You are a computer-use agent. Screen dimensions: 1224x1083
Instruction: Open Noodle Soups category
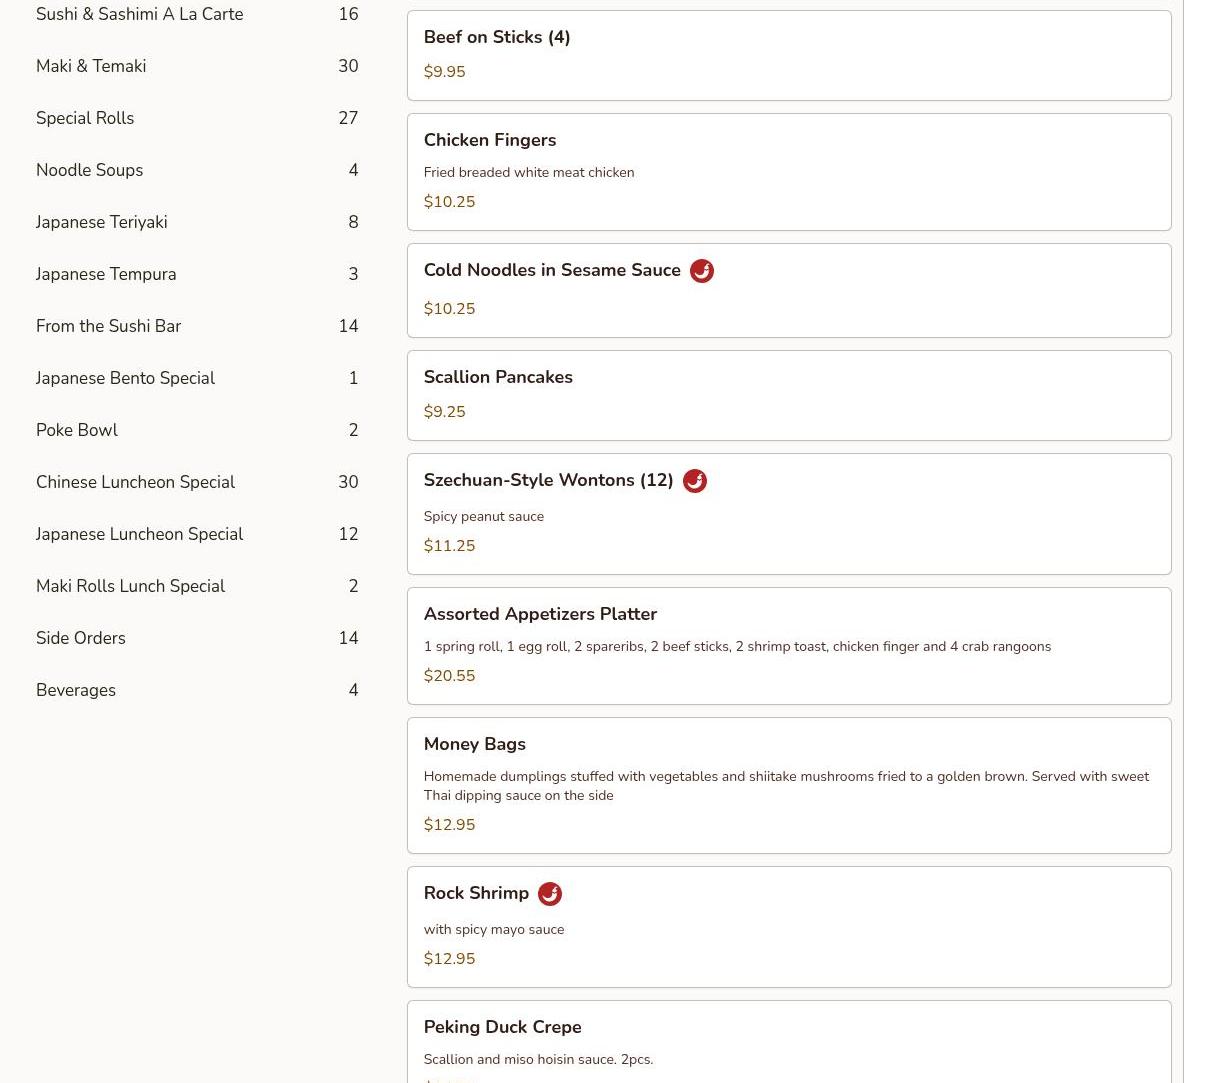(197, 170)
